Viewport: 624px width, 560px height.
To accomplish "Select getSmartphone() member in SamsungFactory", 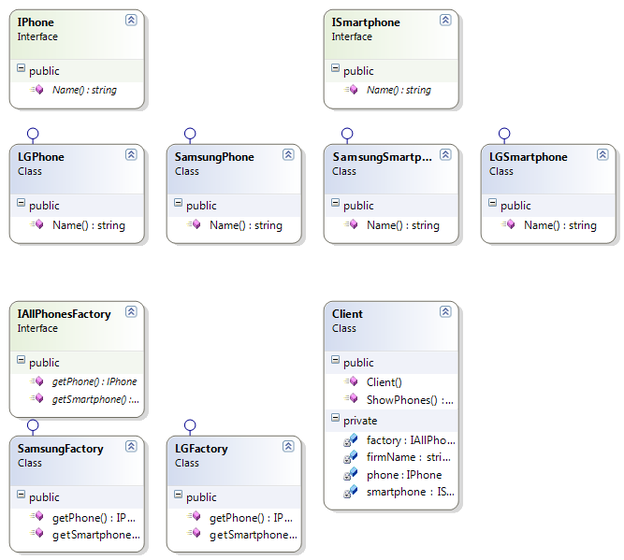I will tap(95, 535).
